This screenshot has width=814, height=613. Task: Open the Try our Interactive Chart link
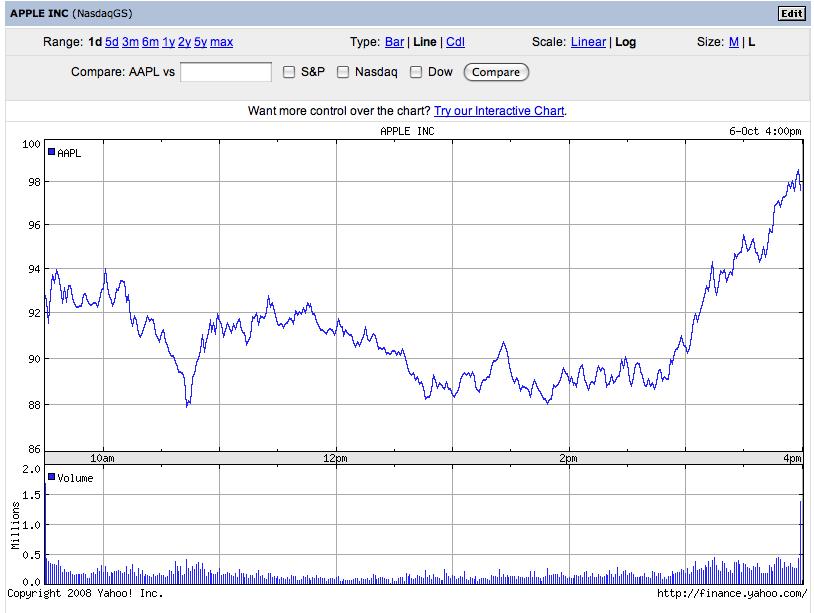pyautogui.click(x=499, y=111)
